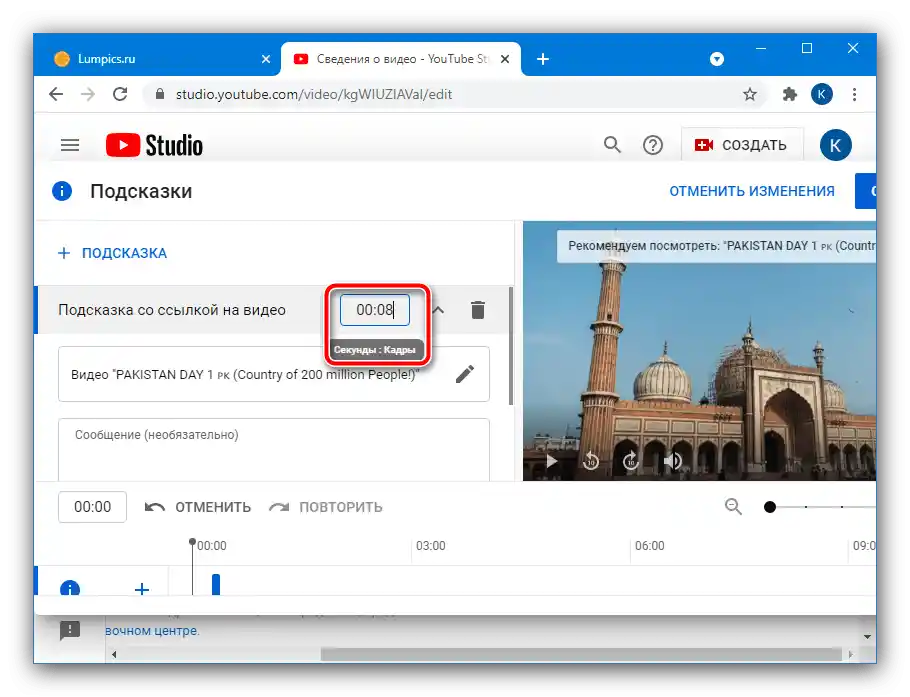910x697 pixels.
Task: Switch to the YouTube Studio video details tab
Action: point(400,59)
